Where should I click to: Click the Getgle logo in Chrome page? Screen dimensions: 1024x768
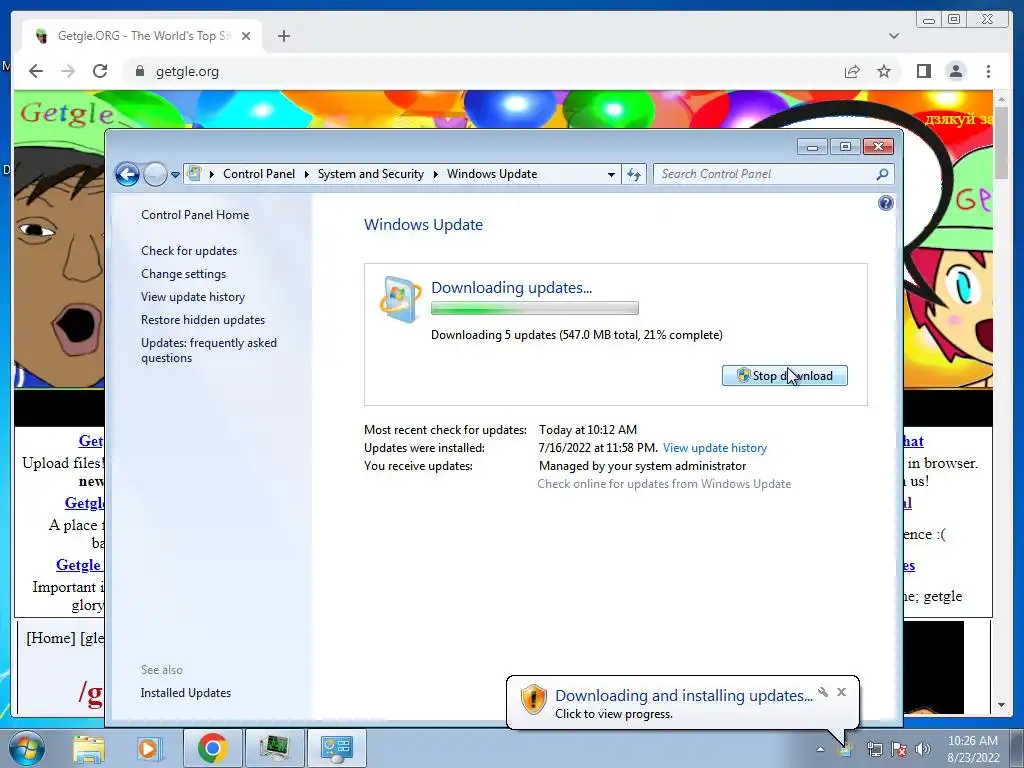point(67,113)
